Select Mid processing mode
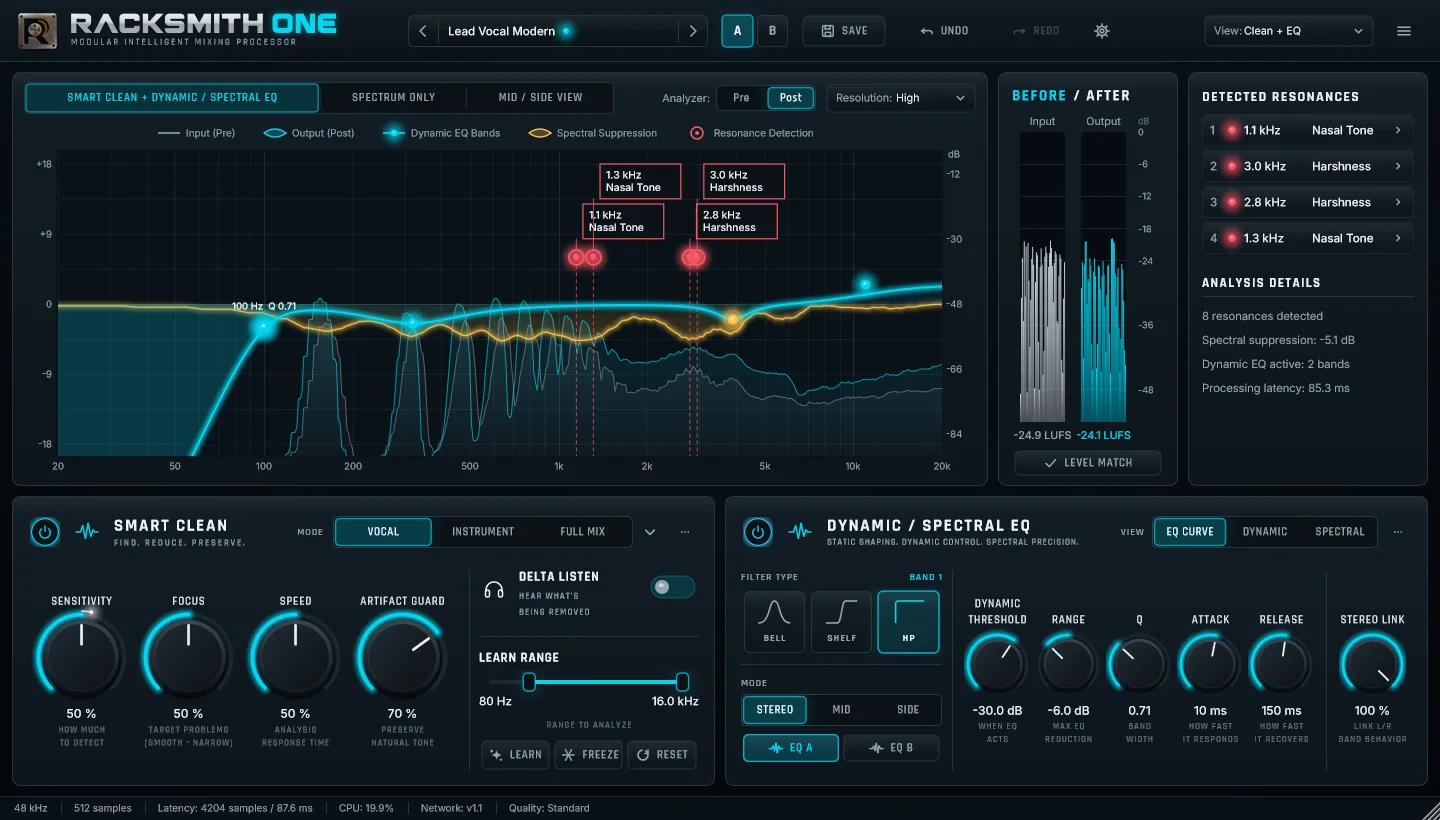 [841, 710]
